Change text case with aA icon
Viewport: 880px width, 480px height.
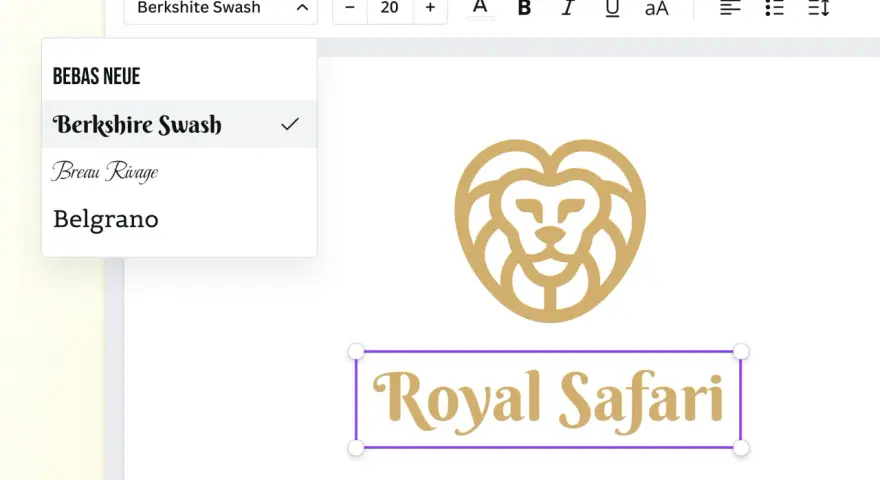pyautogui.click(x=657, y=8)
